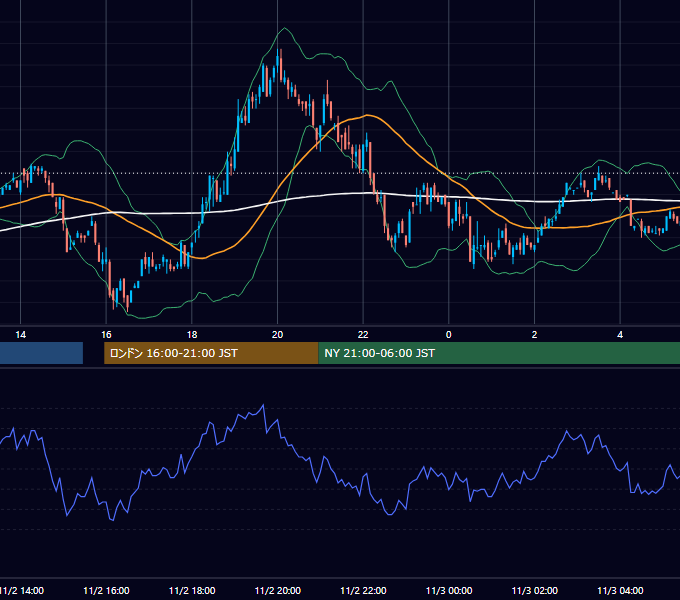The height and width of the screenshot is (600, 680).
Task: Click the 11/2 16:00 date label
Action: click(106, 591)
